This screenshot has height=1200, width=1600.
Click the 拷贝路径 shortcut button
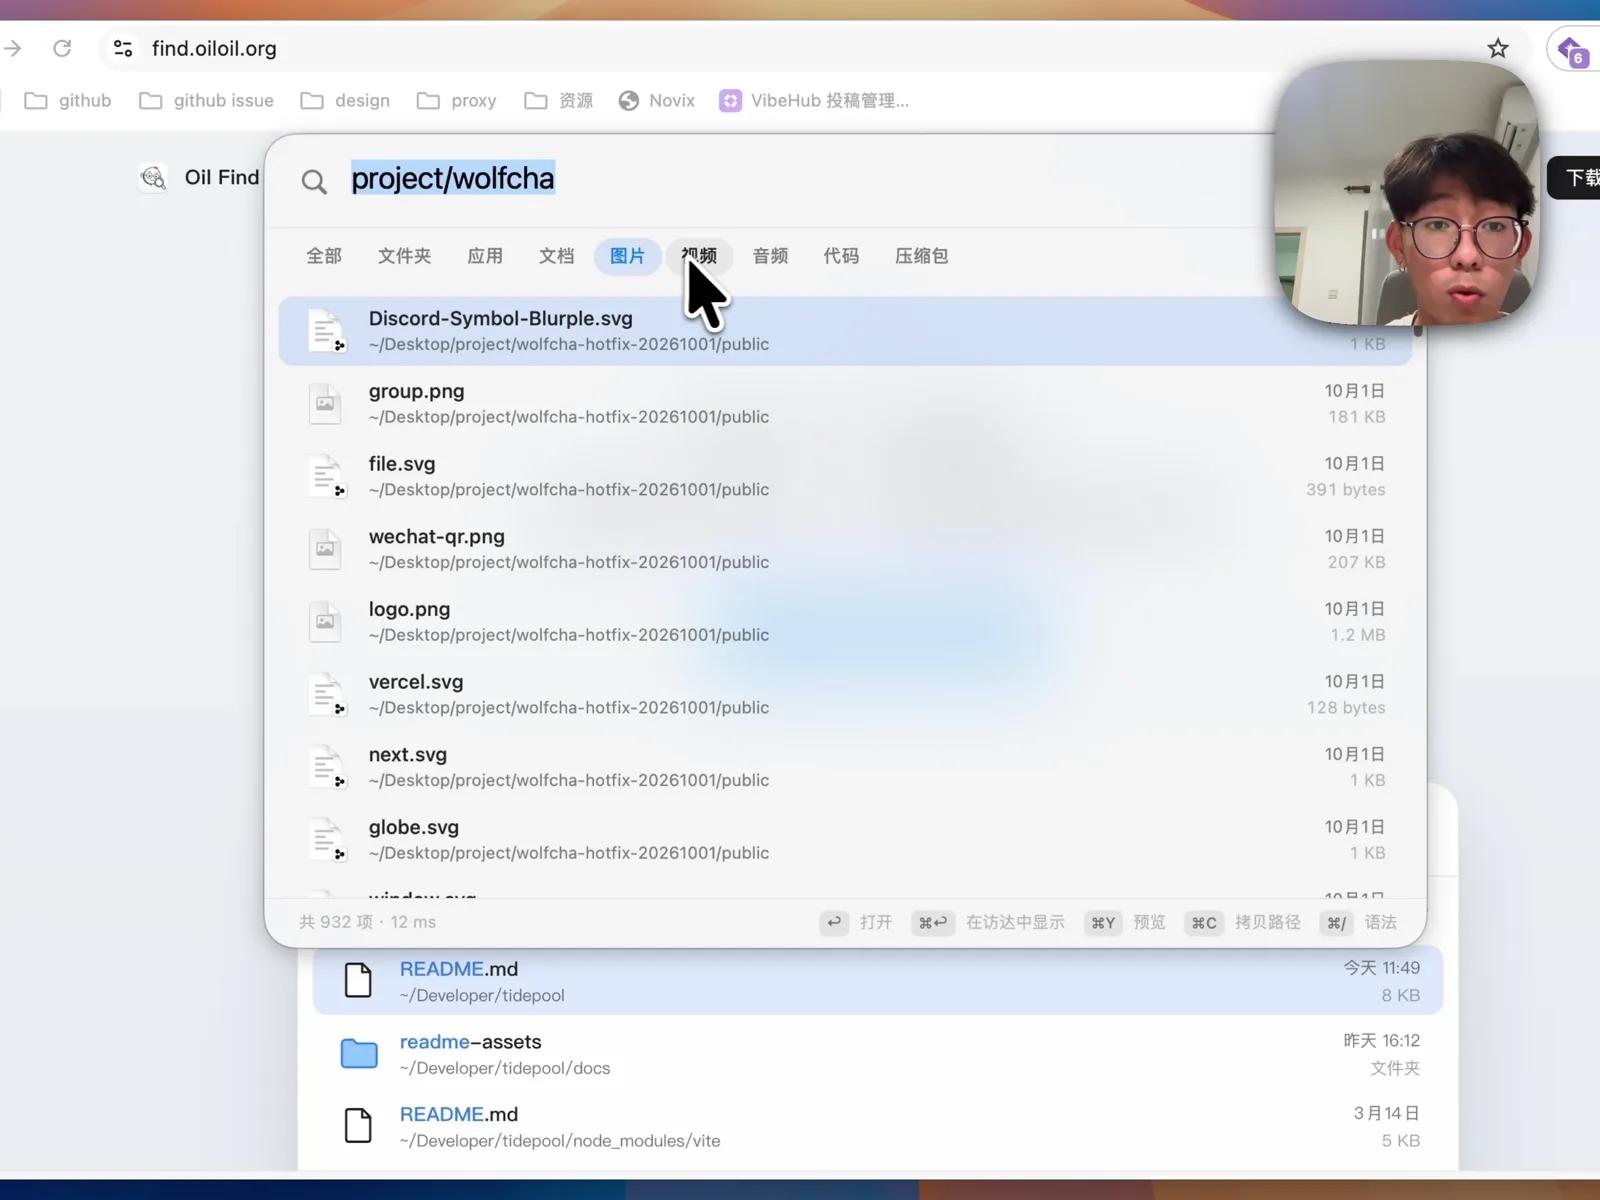[1243, 922]
